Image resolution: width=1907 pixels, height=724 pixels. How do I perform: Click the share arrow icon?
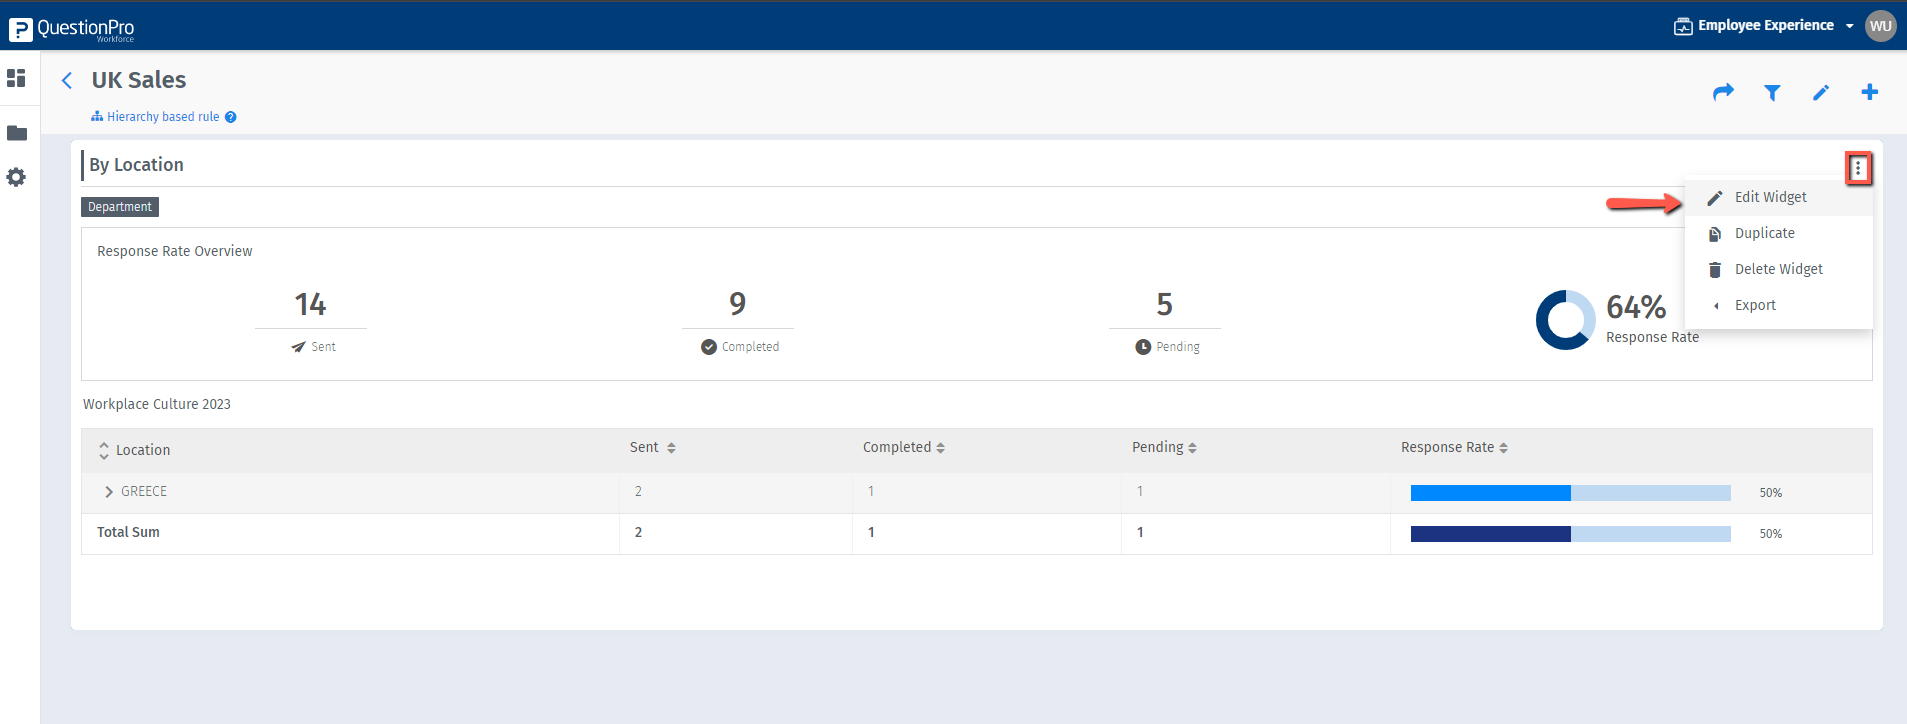[x=1723, y=92]
